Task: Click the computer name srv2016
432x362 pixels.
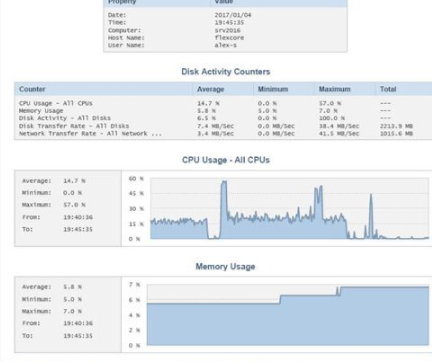Action: point(227,30)
